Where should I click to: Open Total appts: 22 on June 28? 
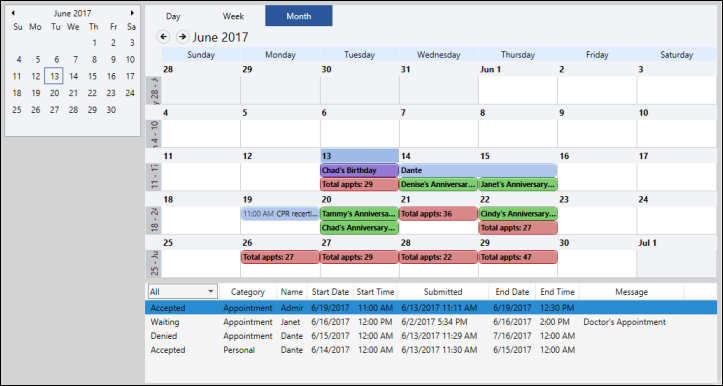(x=439, y=257)
